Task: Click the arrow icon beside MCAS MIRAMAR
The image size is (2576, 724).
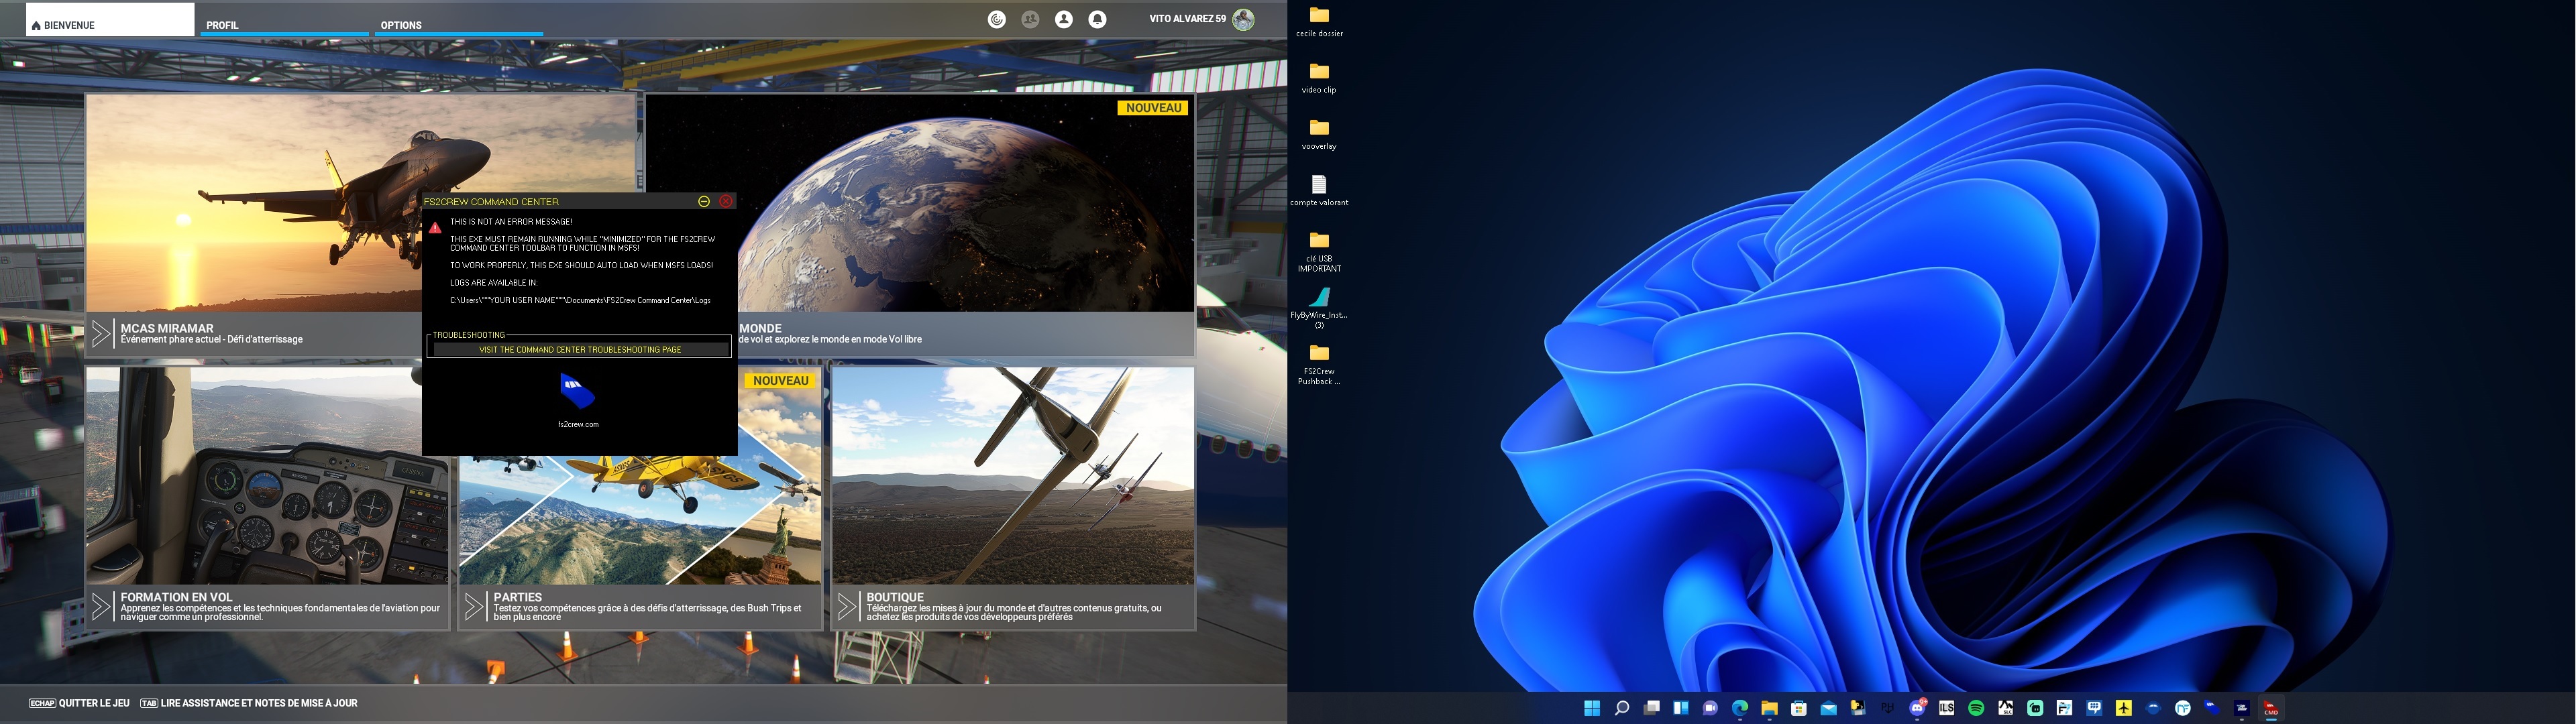Action: click(101, 333)
